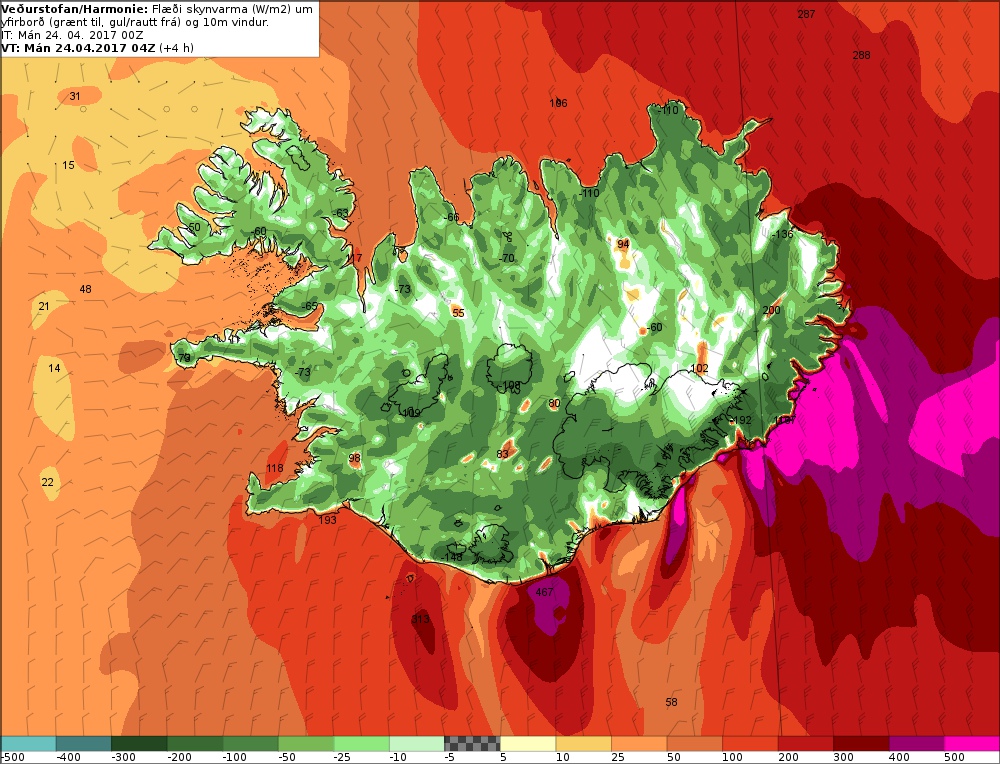Click the map value 288 in the northeast ocean
Screen dimensions: 1000x764
862,55
